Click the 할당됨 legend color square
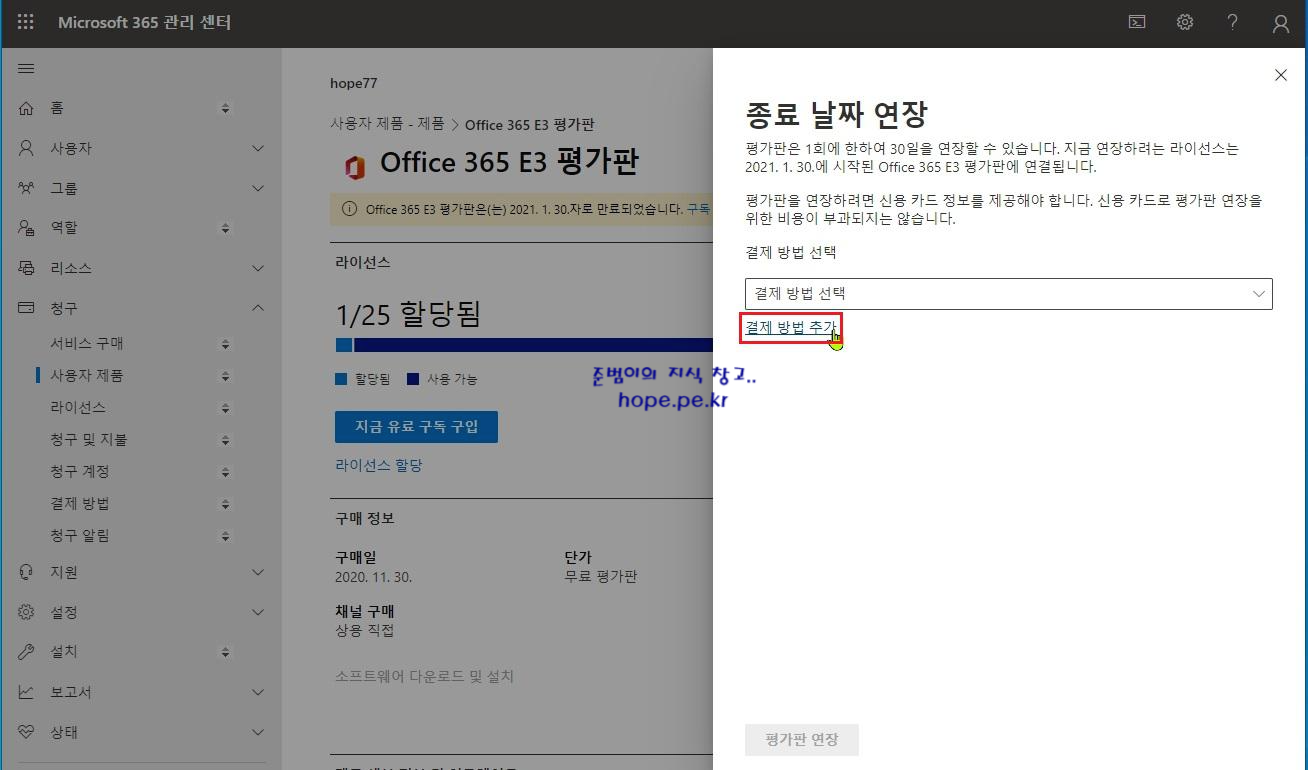The width and height of the screenshot is (1308, 770). click(x=341, y=380)
